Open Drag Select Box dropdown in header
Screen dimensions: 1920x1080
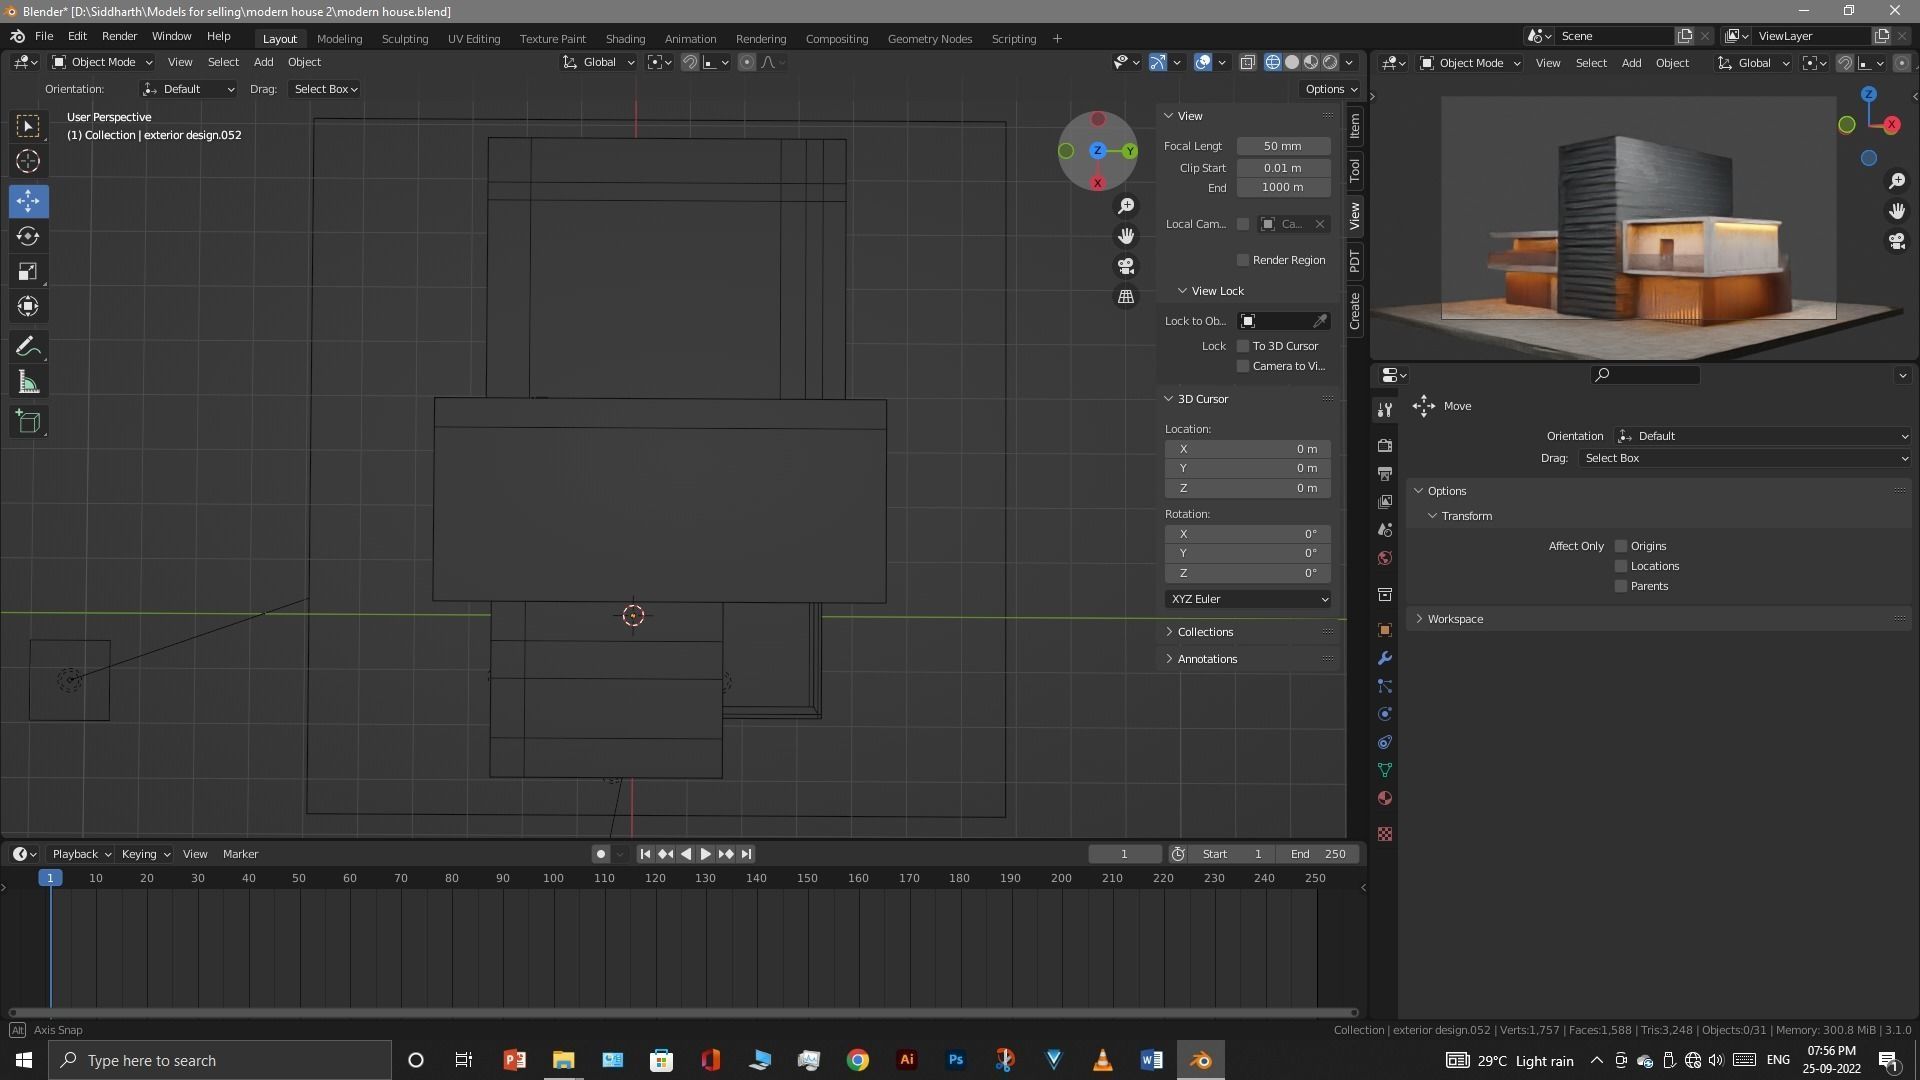tap(325, 89)
